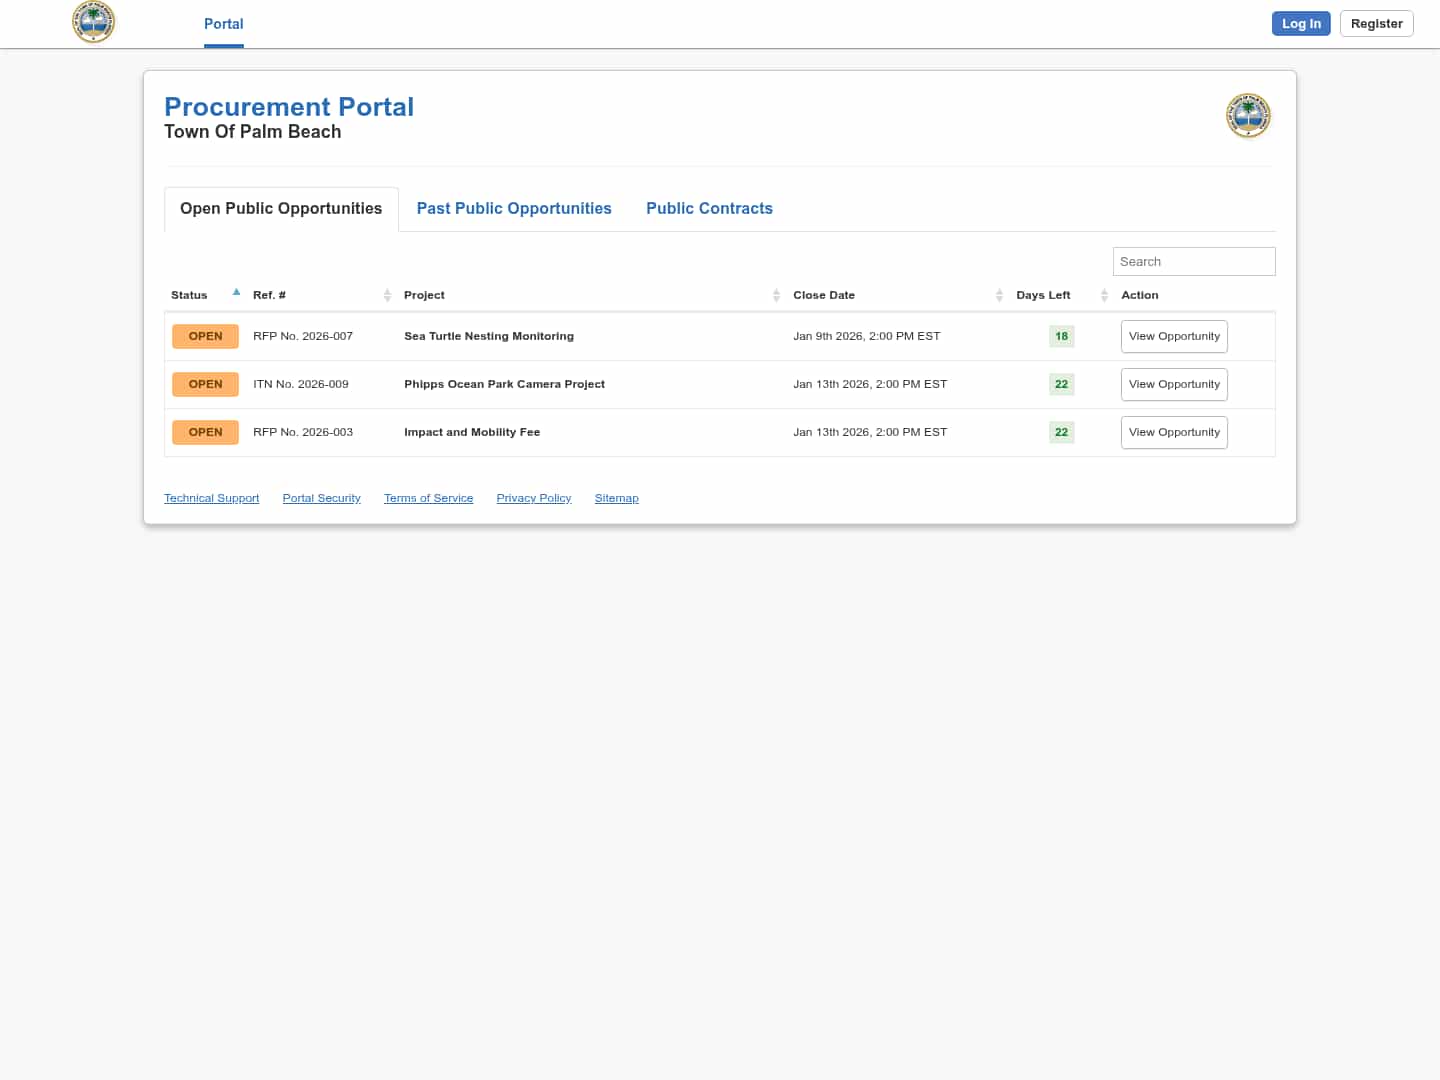This screenshot has width=1440, height=1080.
Task: View the Sea Turtle Nesting Monitoring opportunity
Action: click(1174, 336)
